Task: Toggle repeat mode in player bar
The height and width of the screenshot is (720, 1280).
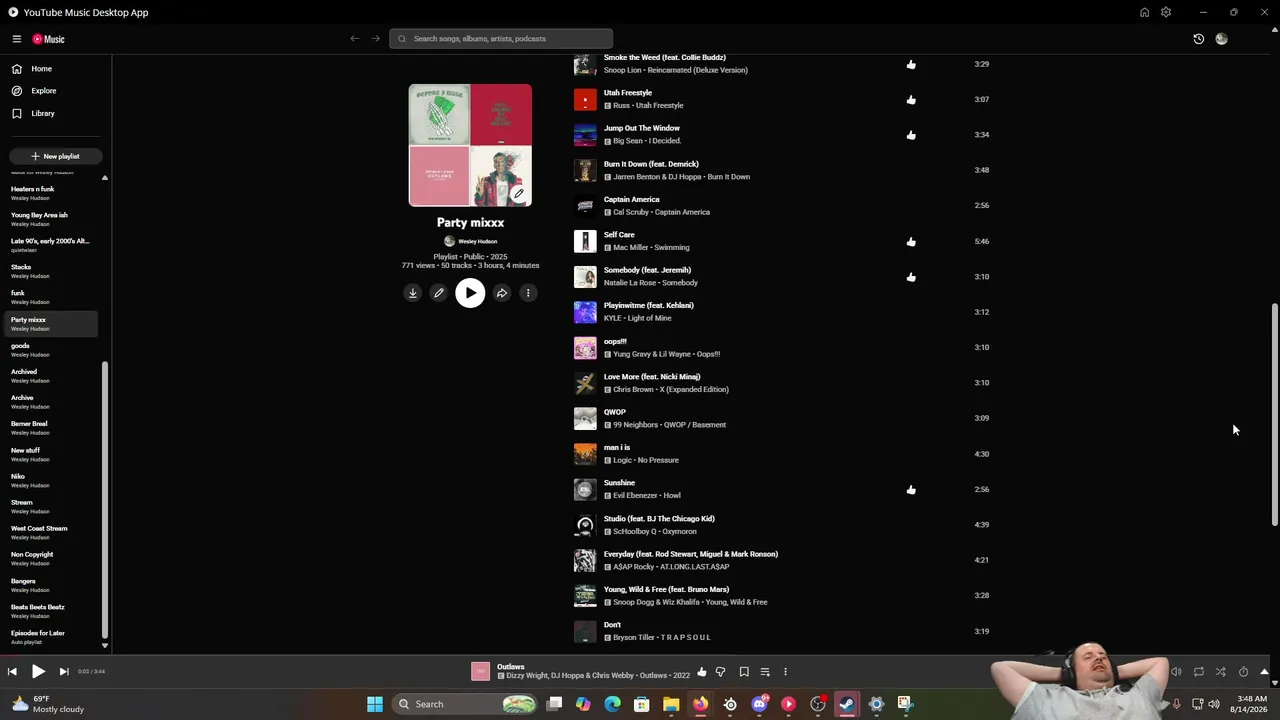Action: 1199,672
